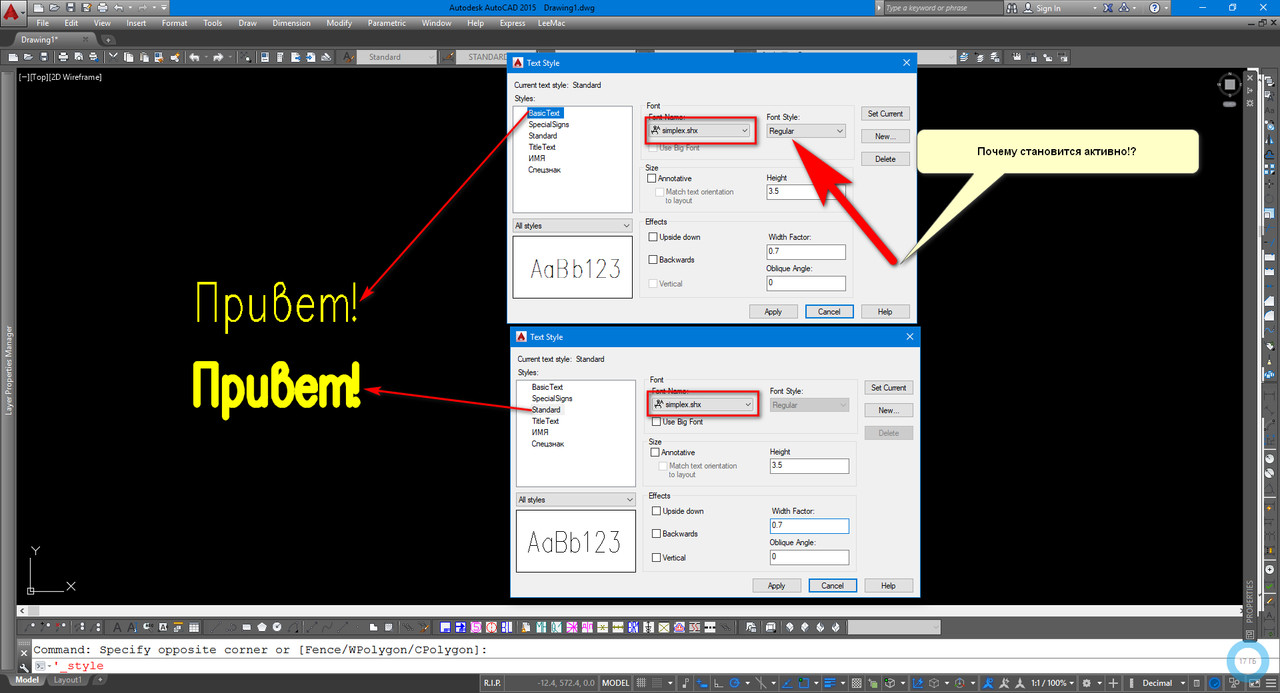Click the Polygon tool icon in bottom toolbar
Screen dimensions: 1280x693
pos(261,627)
